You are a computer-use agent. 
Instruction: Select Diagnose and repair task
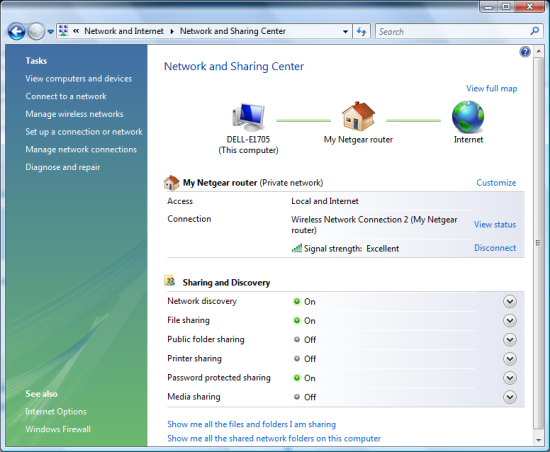(63, 167)
